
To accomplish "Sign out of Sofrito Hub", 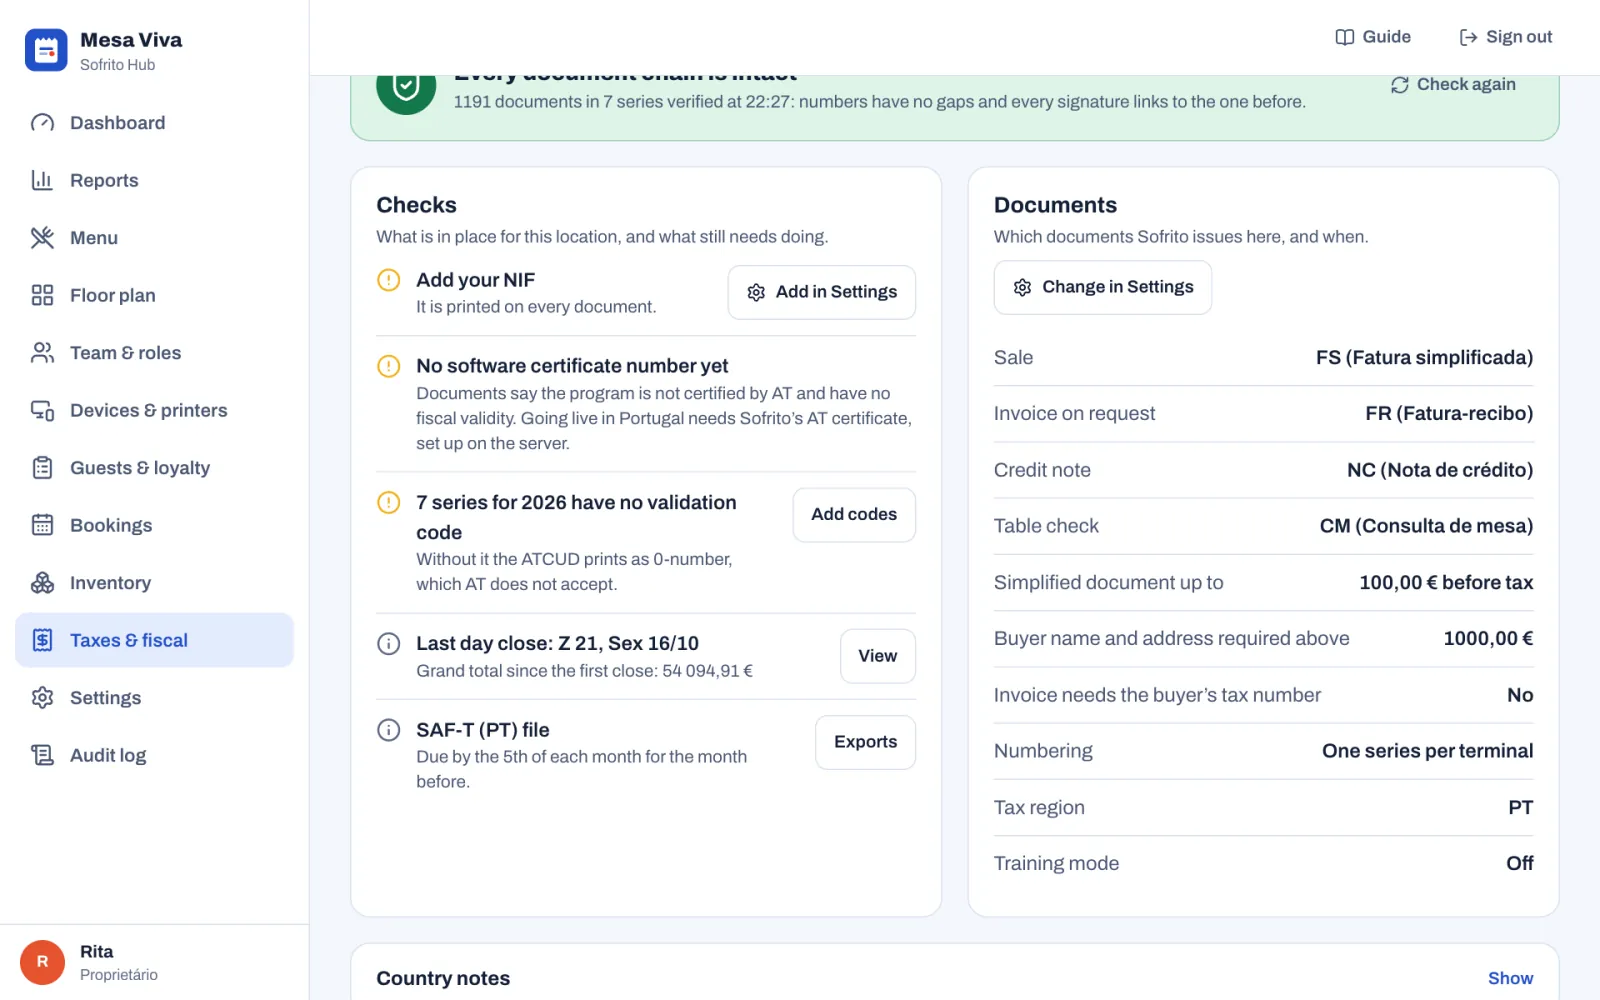I will click(1506, 37).
